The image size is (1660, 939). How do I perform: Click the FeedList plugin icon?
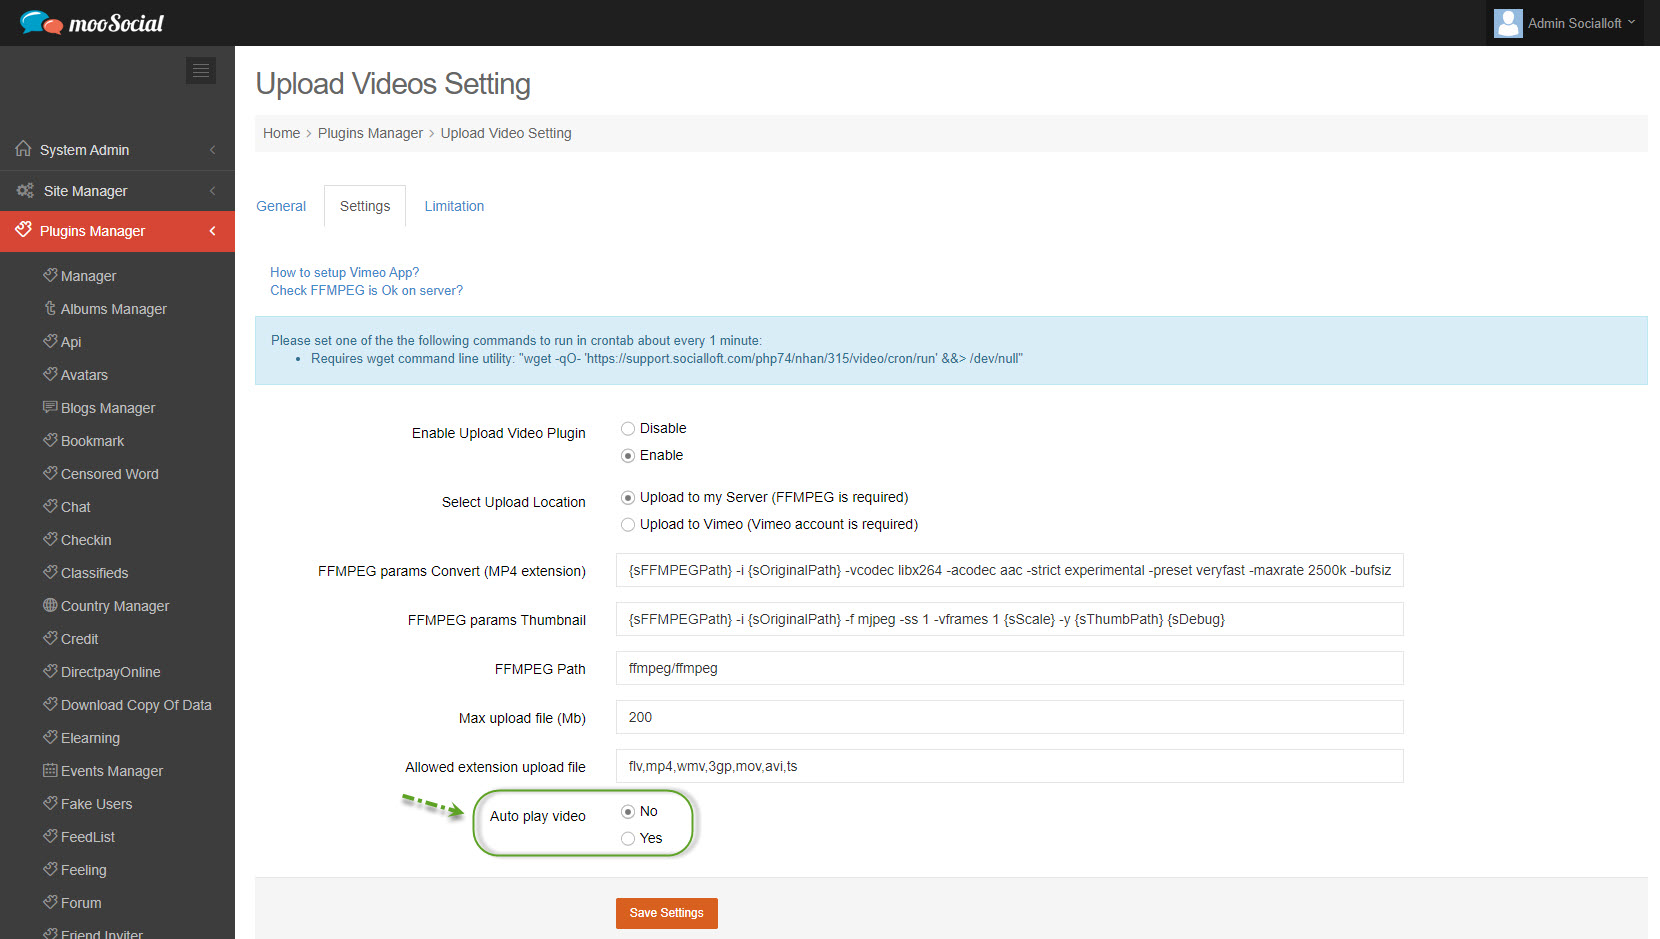[x=50, y=836]
